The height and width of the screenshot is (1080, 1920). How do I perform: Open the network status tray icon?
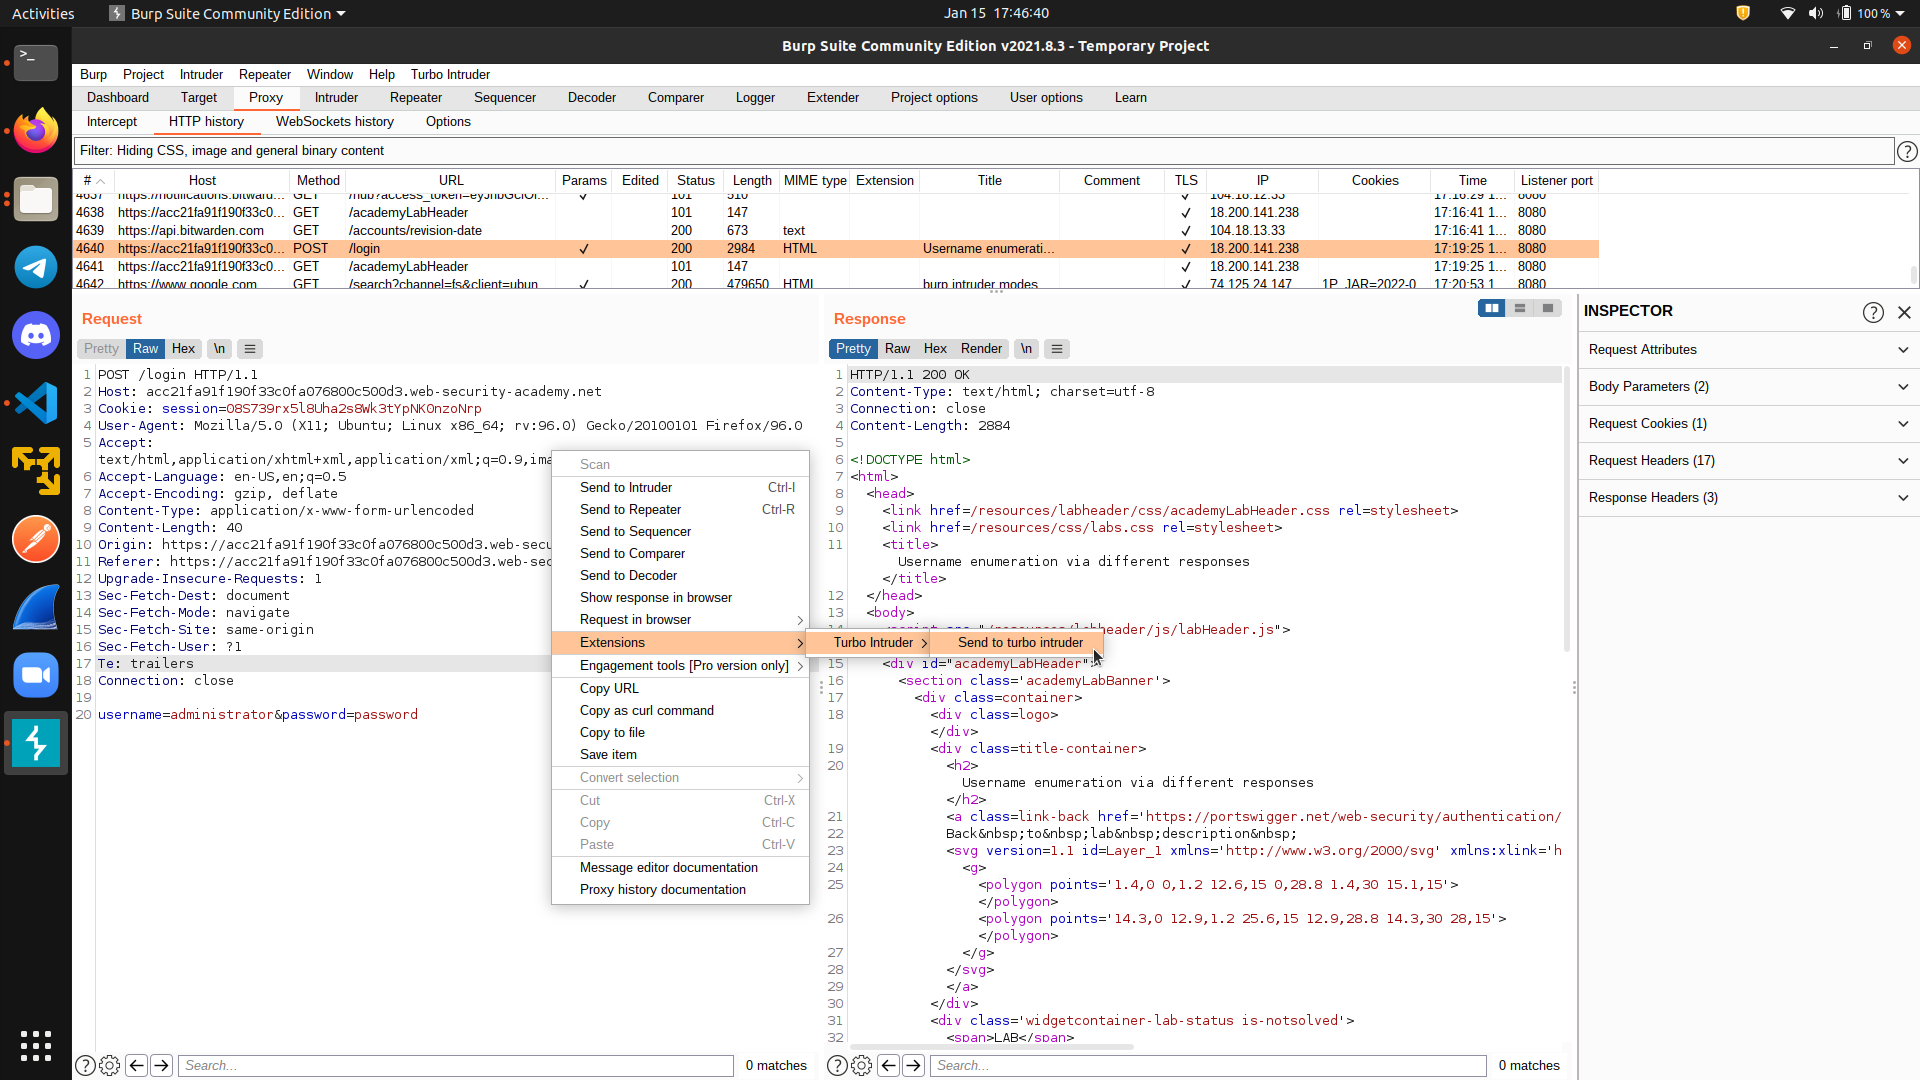(1787, 13)
